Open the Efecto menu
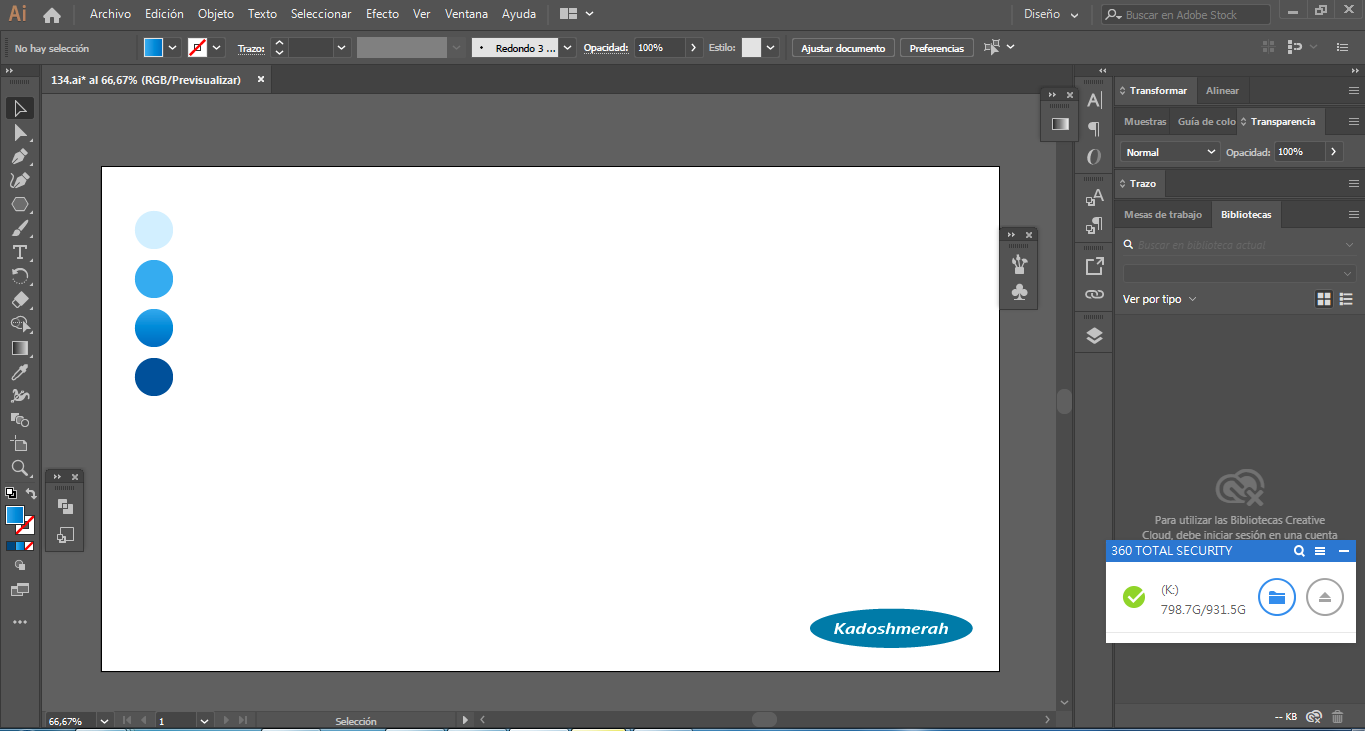Screen dimensions: 1365x731 click(x=382, y=14)
